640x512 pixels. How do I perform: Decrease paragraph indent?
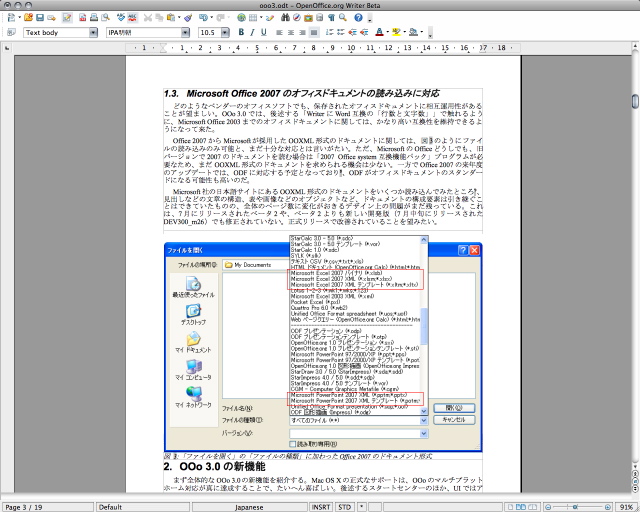(x=352, y=32)
